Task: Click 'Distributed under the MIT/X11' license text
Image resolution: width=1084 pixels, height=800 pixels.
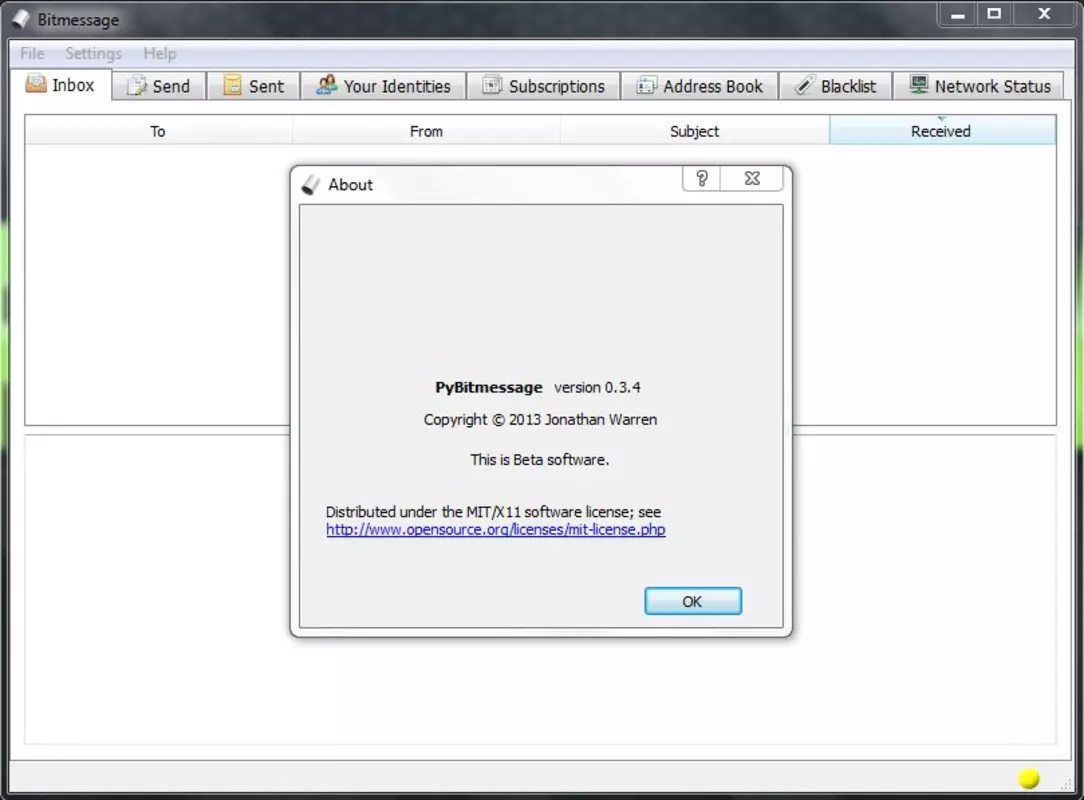Action: tap(493, 512)
